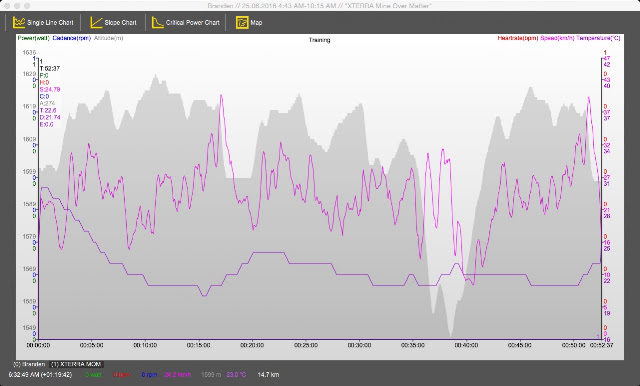The image size is (640, 386).
Task: Click the '6:32:49 AM (+01:19:42)' timestamp
Action: click(x=40, y=375)
